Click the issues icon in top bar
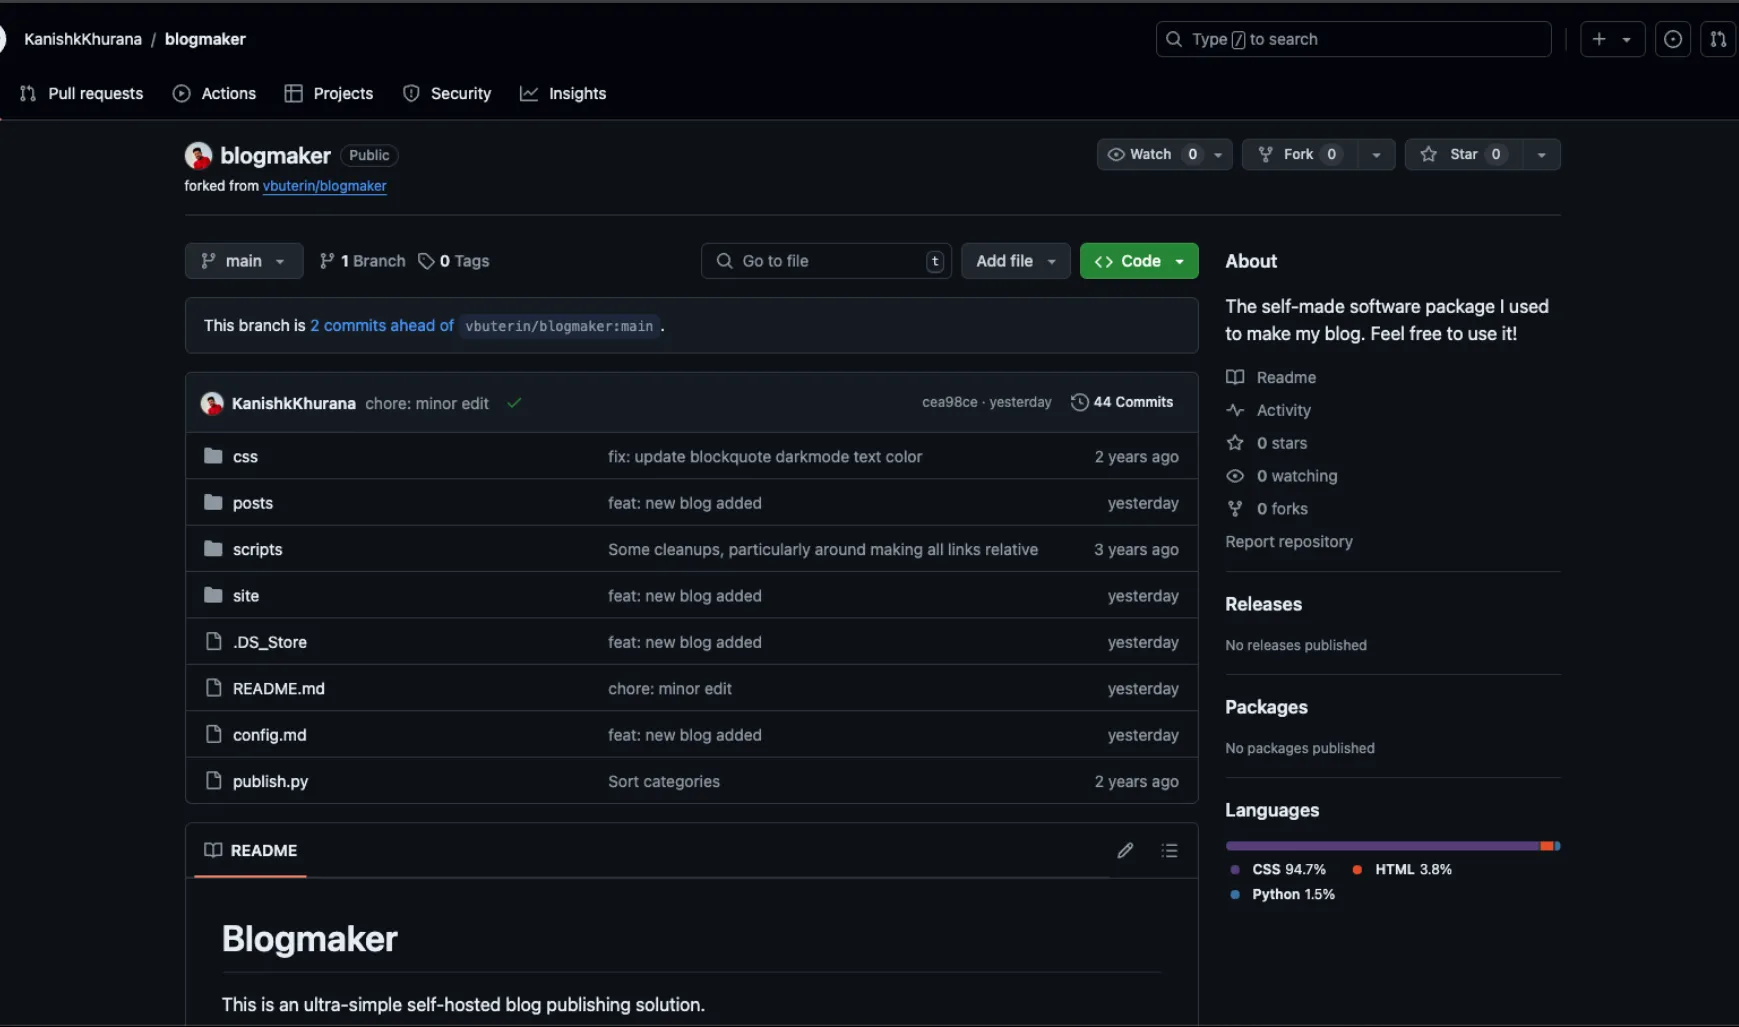The width and height of the screenshot is (1739, 1027). pos(1672,39)
